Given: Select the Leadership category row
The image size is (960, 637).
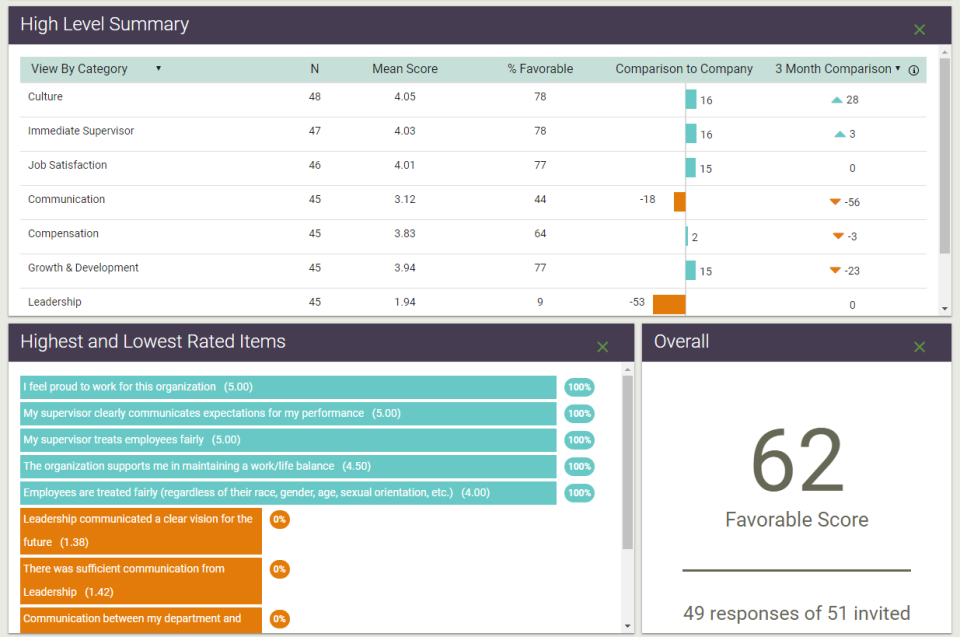Looking at the screenshot, I should click(x=55, y=302).
